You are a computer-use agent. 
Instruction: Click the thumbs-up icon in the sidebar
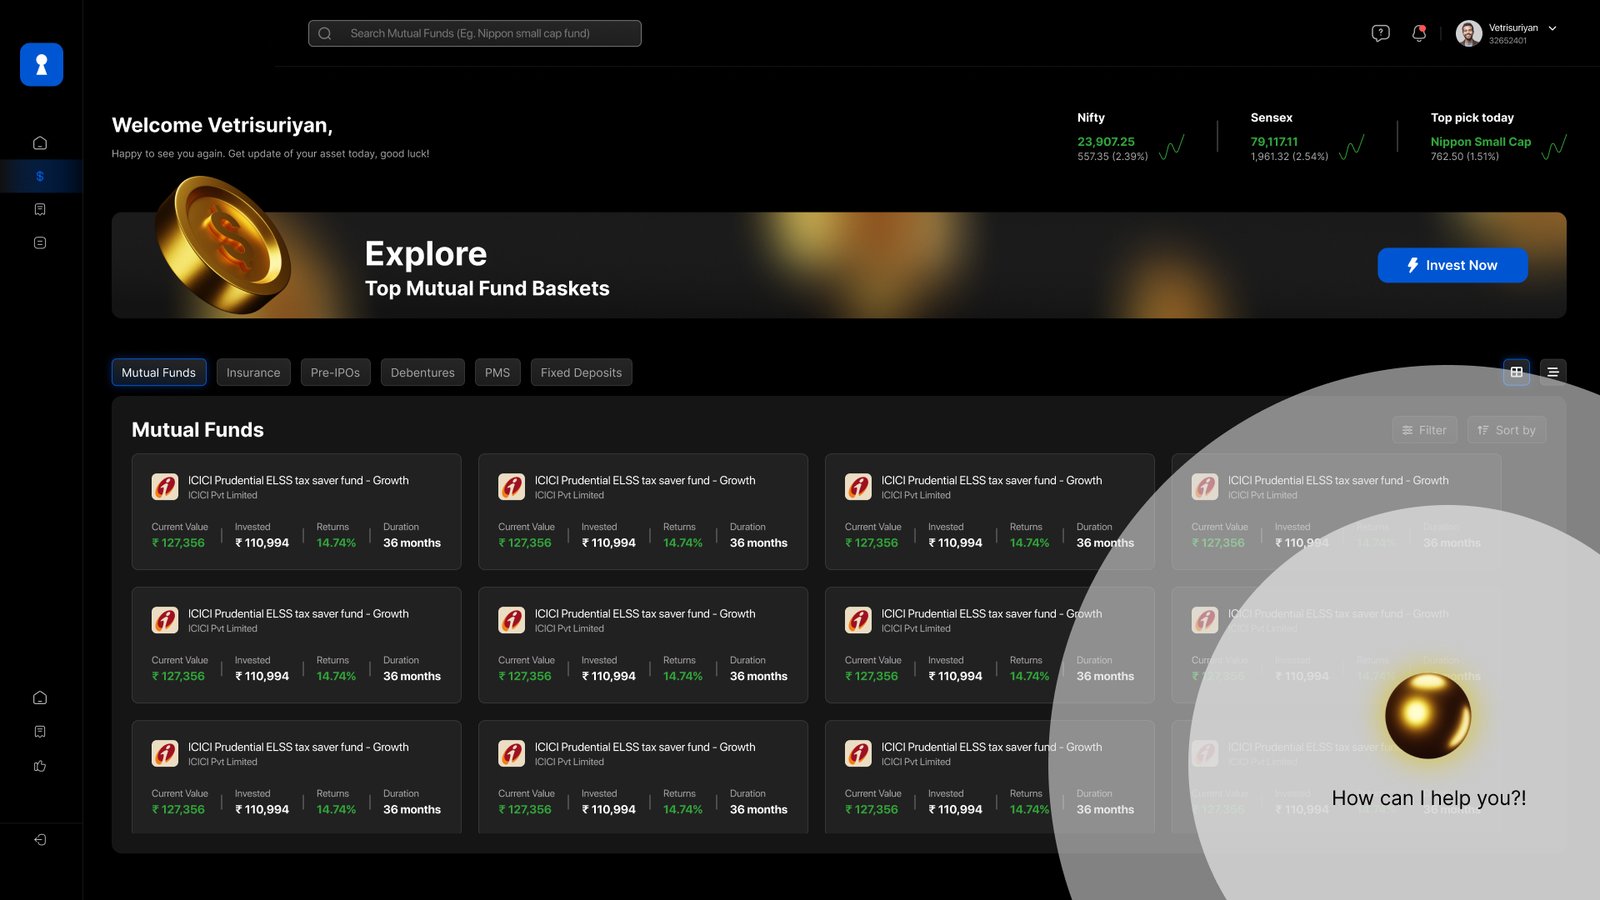point(40,766)
